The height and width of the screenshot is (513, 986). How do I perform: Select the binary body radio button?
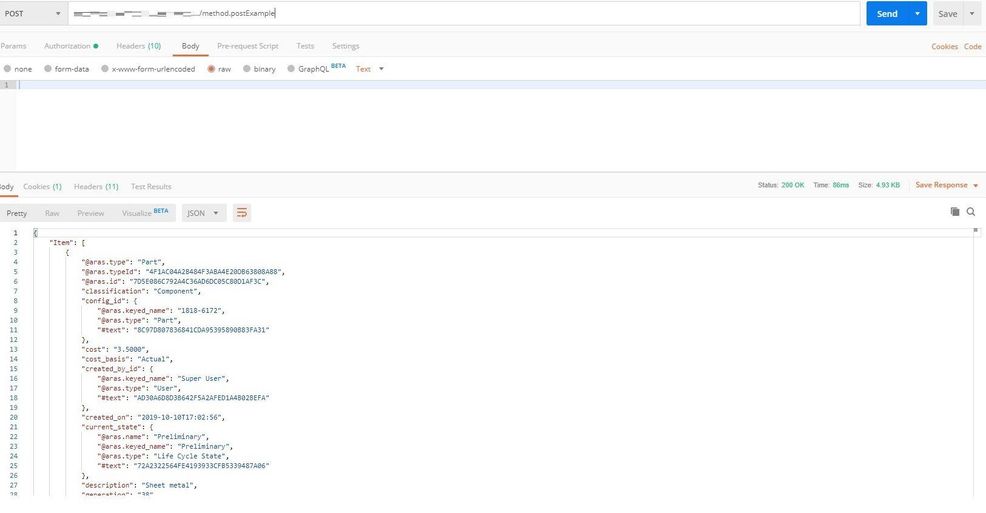coord(247,69)
